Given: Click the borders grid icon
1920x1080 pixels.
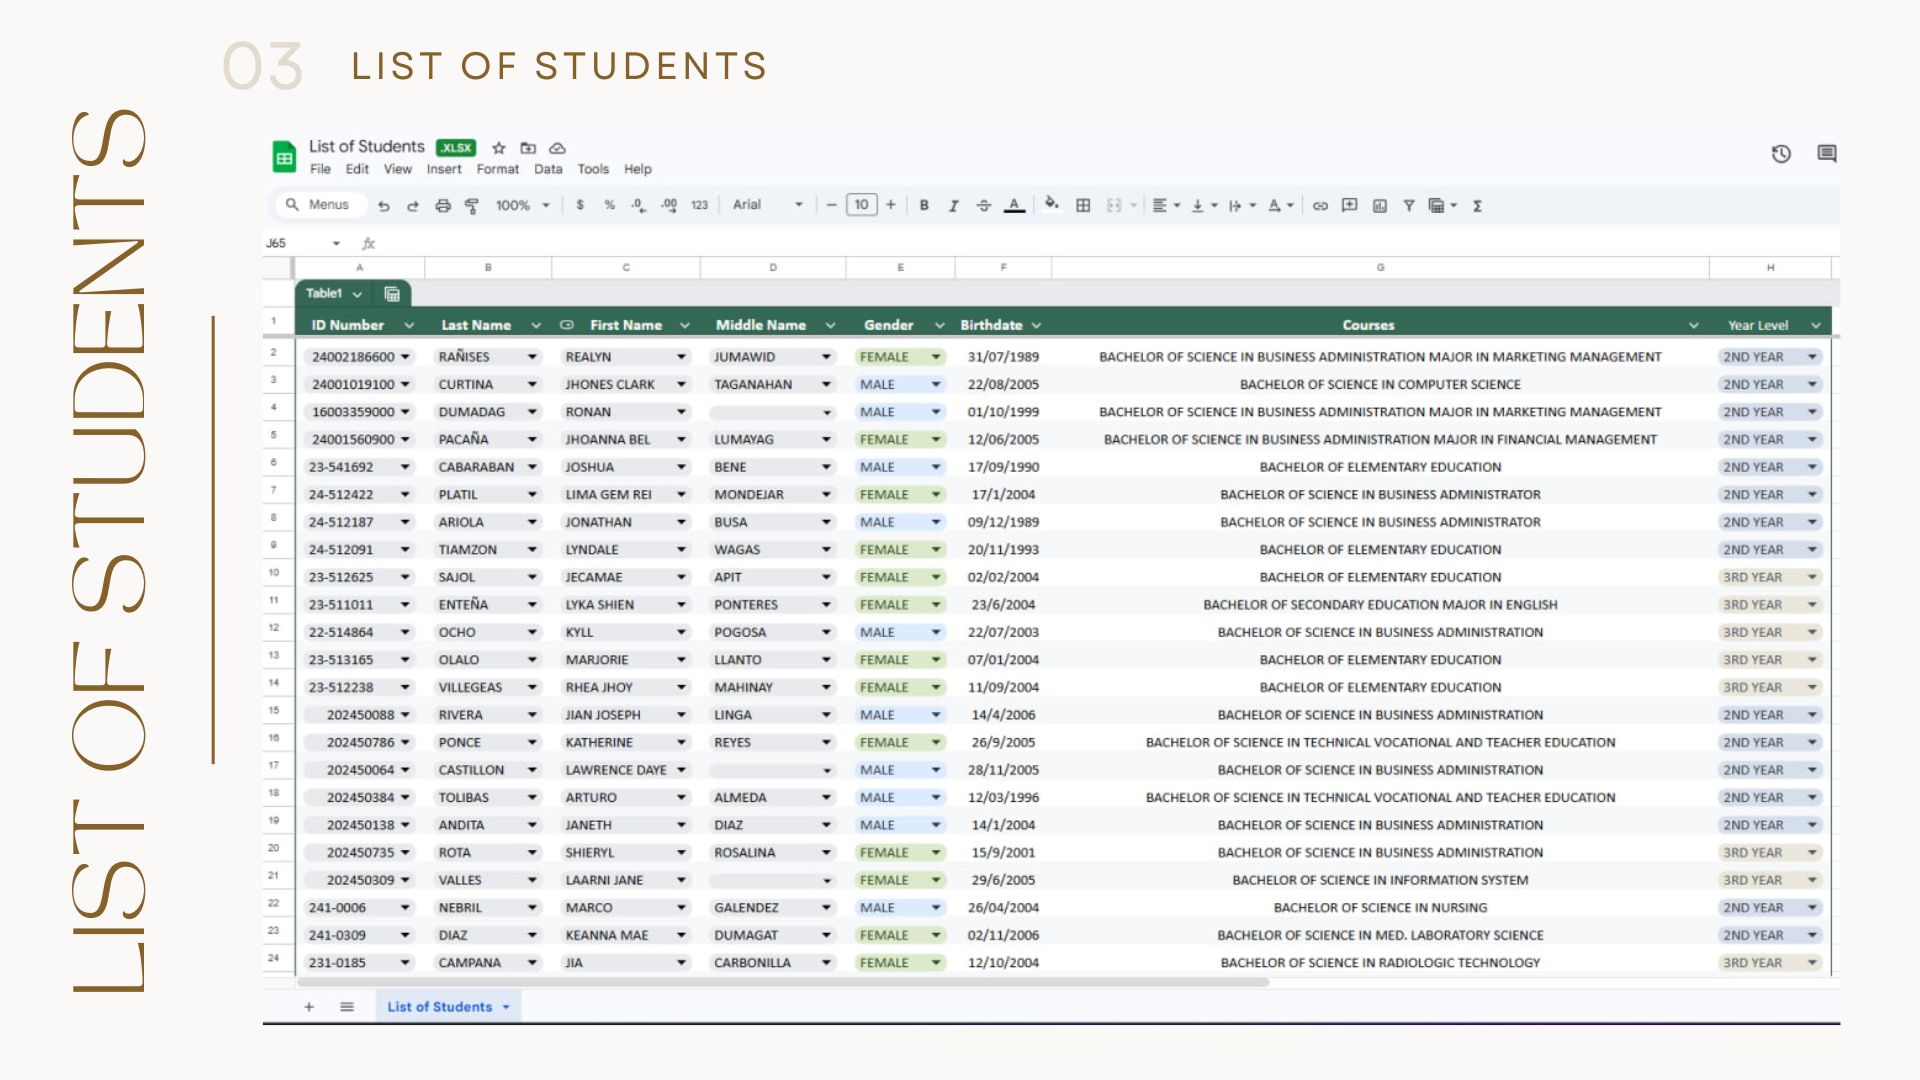Looking at the screenshot, I should point(1083,206).
